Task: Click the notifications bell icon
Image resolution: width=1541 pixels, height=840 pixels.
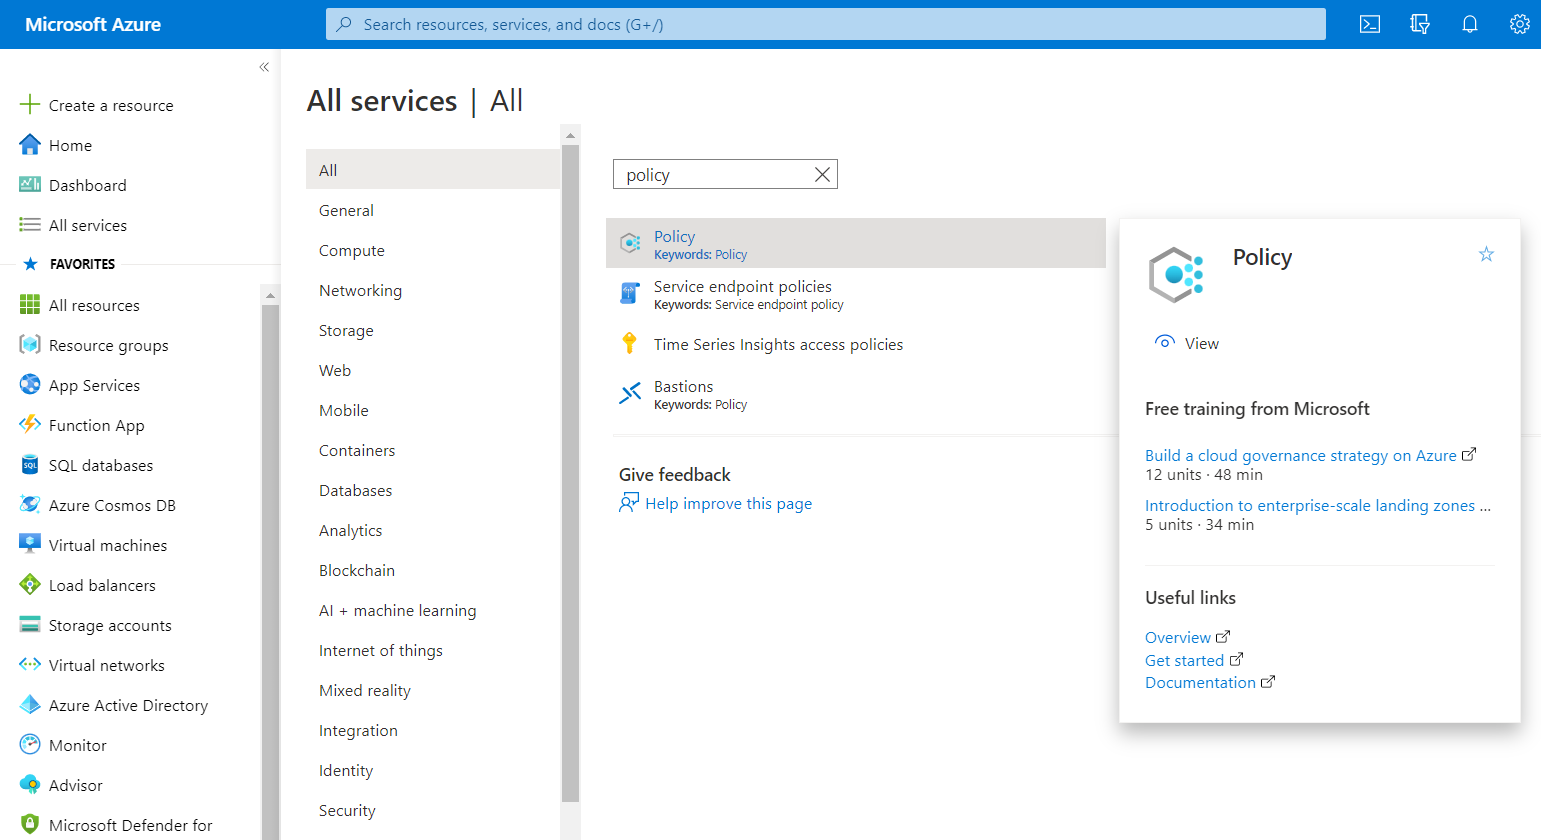Action: click(1469, 24)
